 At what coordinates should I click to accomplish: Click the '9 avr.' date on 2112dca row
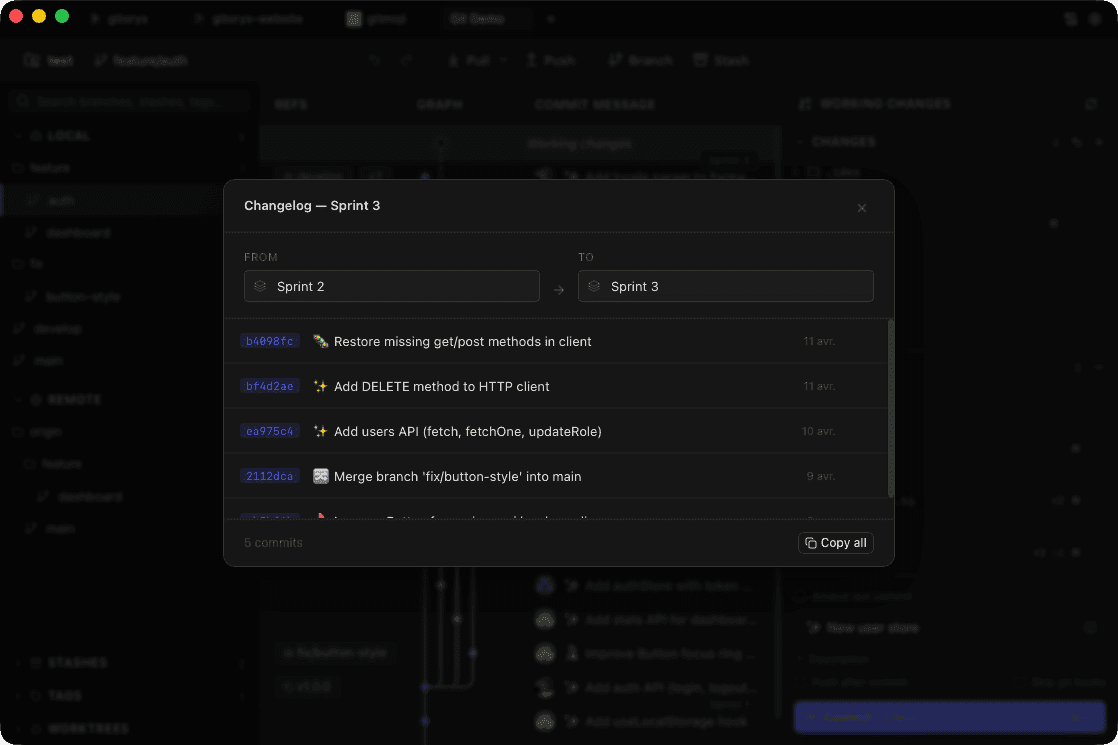pyautogui.click(x=821, y=476)
